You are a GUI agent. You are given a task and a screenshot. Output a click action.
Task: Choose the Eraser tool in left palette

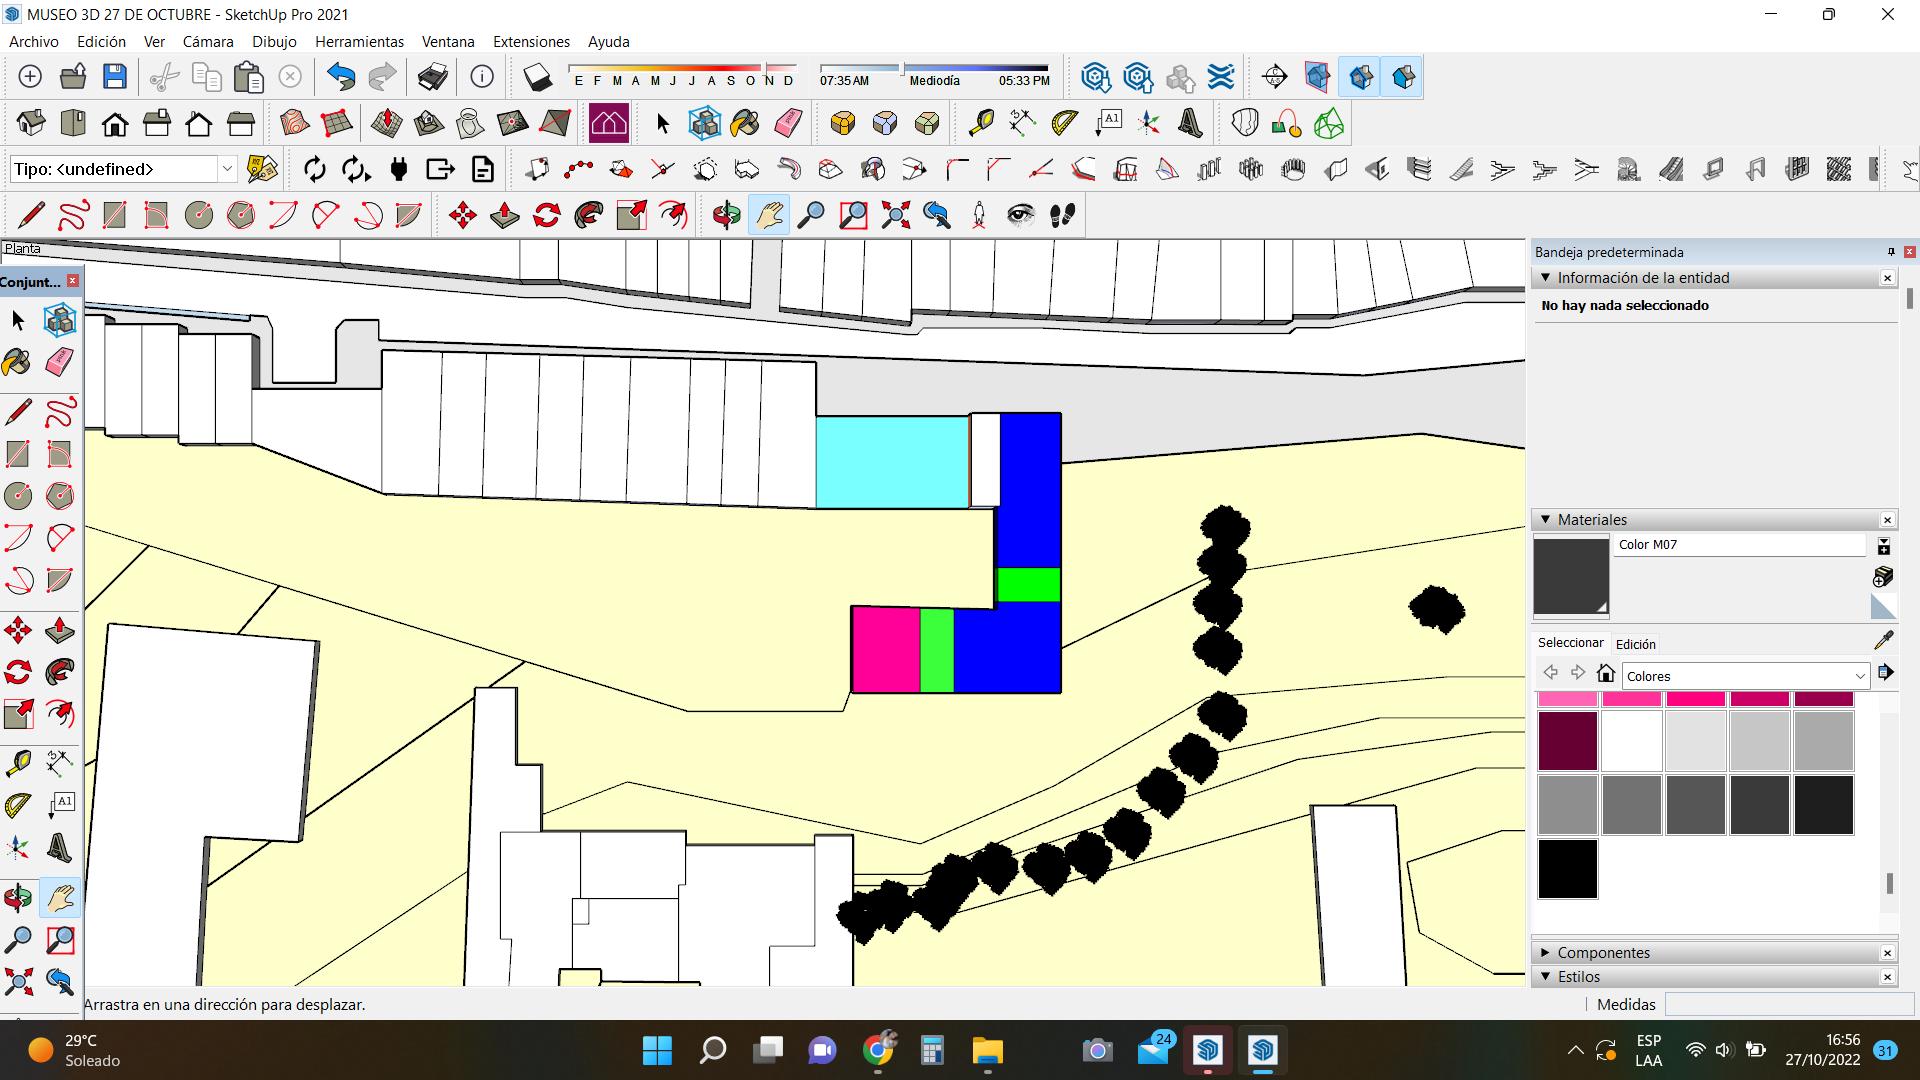point(60,362)
